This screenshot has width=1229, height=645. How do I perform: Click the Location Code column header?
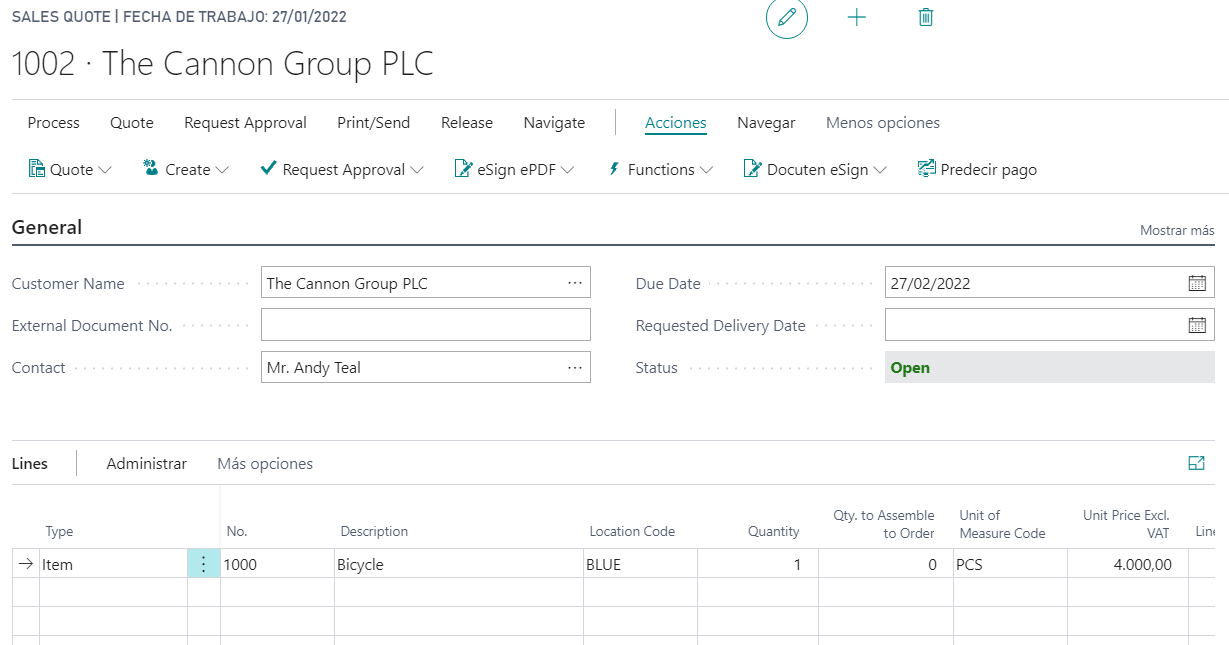click(632, 532)
